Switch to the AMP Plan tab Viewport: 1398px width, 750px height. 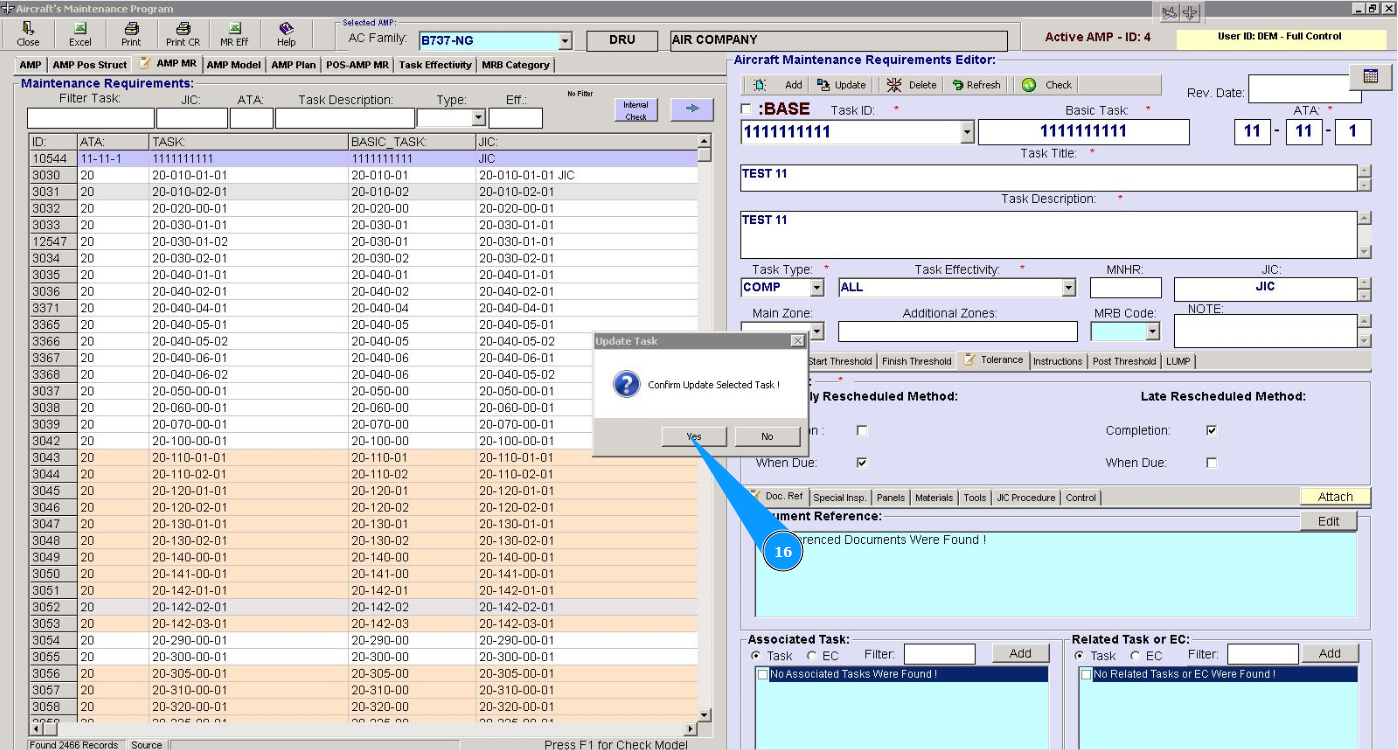[293, 65]
